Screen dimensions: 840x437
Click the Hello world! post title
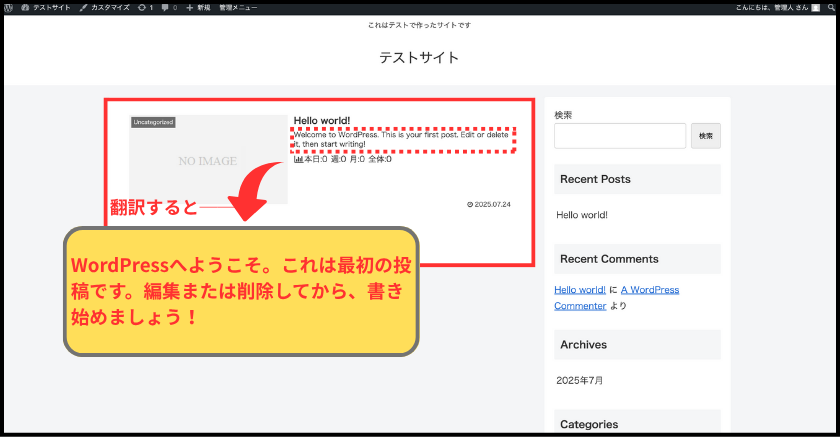pos(322,121)
